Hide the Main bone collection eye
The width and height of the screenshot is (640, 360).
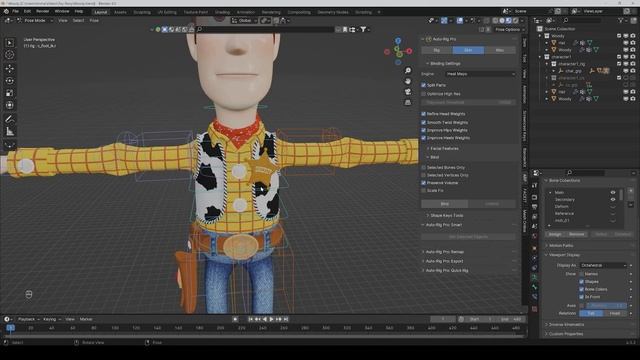point(613,192)
